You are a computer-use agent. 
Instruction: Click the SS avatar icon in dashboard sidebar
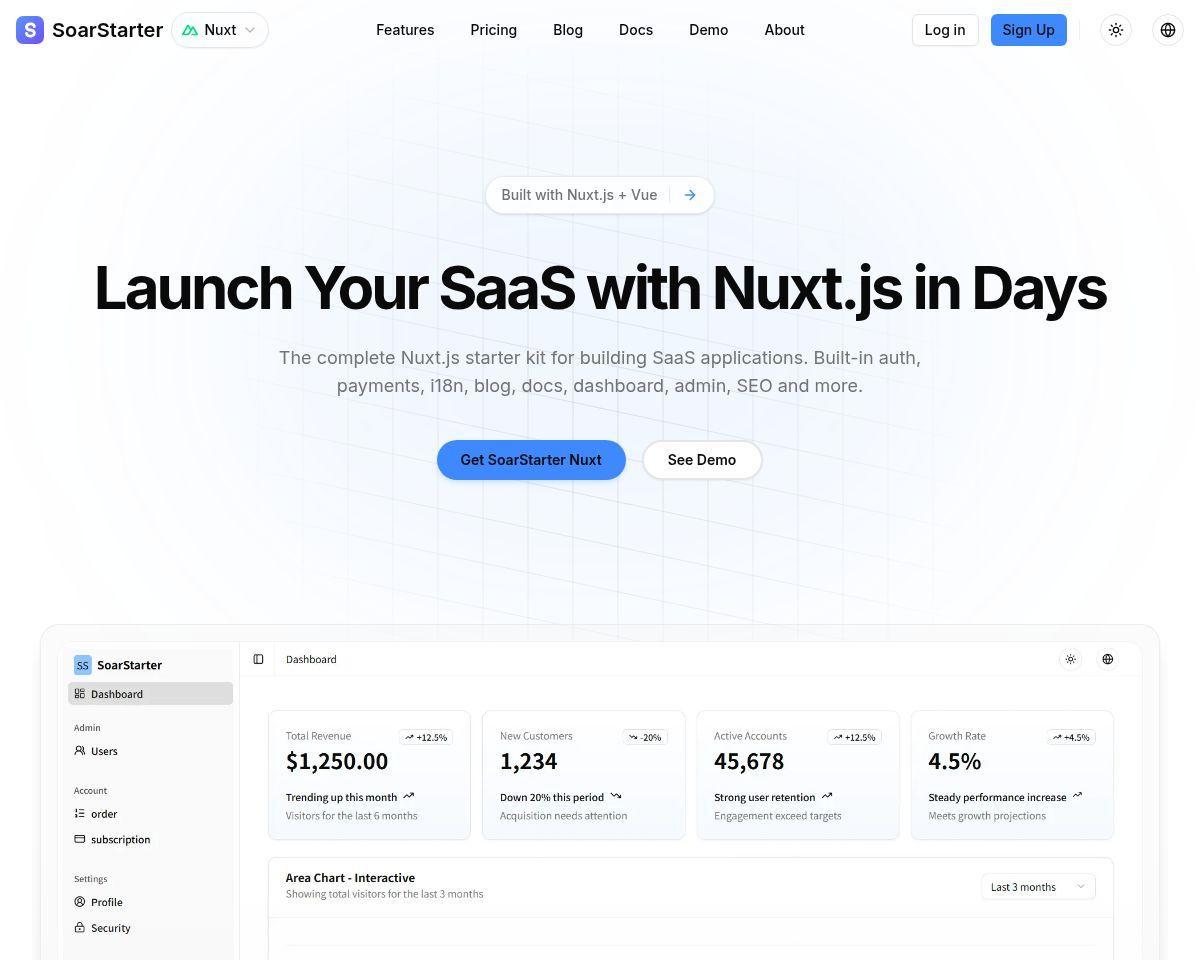pos(82,665)
